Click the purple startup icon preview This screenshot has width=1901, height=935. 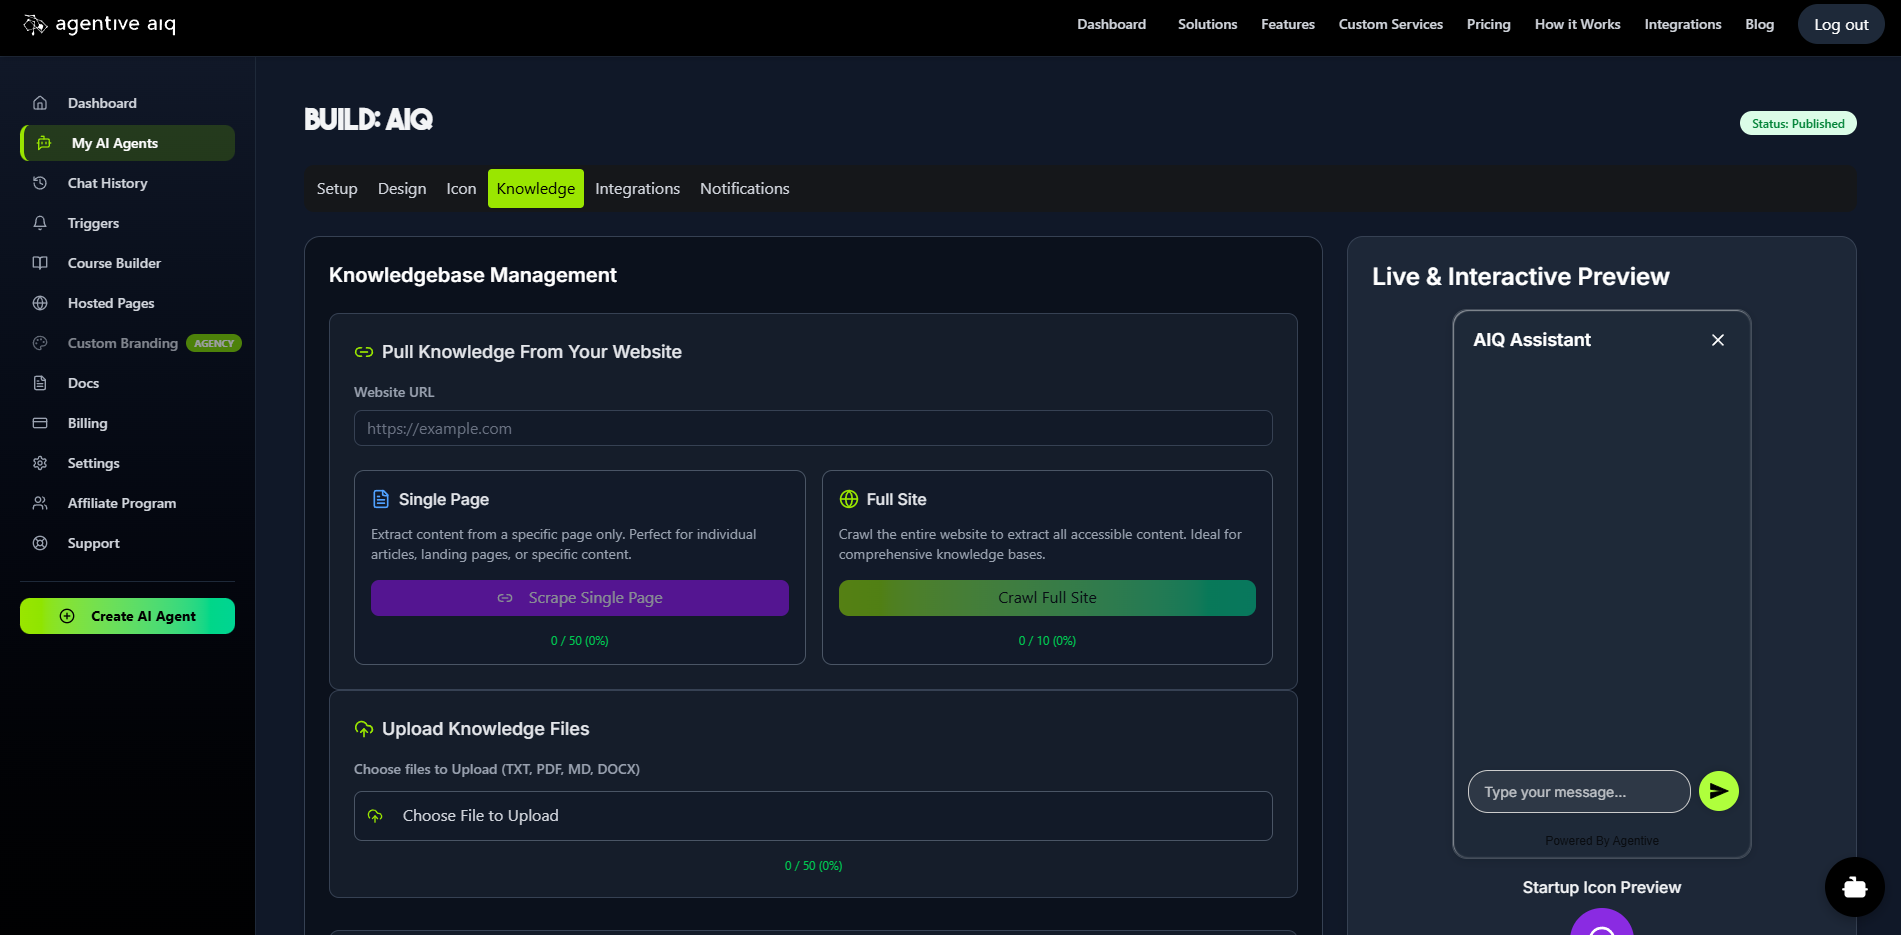pyautogui.click(x=1602, y=922)
